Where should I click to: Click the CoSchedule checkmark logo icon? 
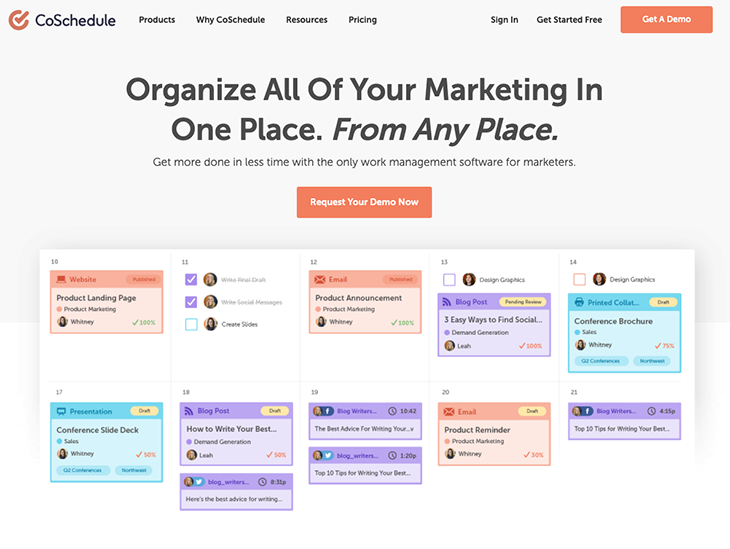pyautogui.click(x=19, y=20)
